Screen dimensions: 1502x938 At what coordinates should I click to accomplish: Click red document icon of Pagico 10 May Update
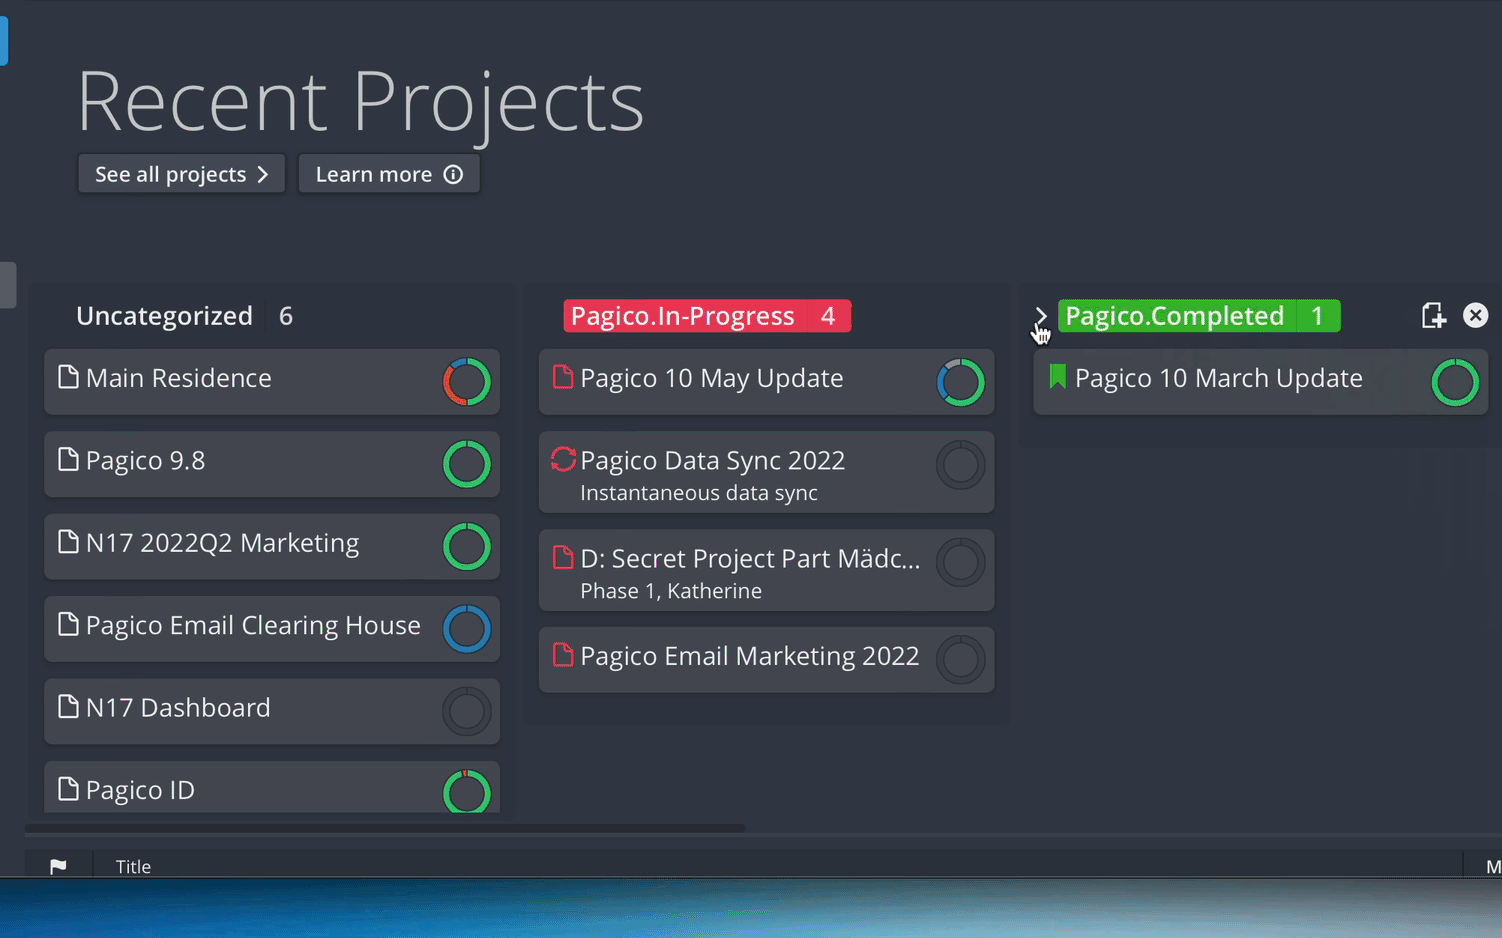pyautogui.click(x=563, y=377)
